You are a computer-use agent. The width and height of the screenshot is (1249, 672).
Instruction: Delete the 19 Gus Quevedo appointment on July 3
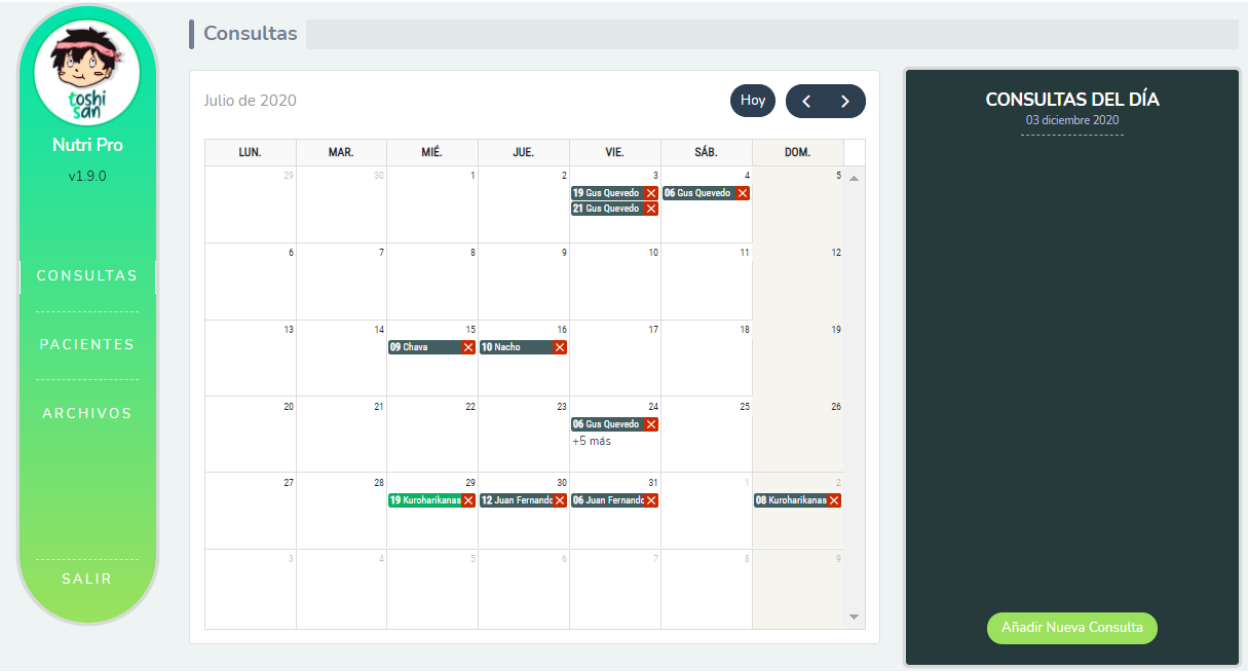651,193
